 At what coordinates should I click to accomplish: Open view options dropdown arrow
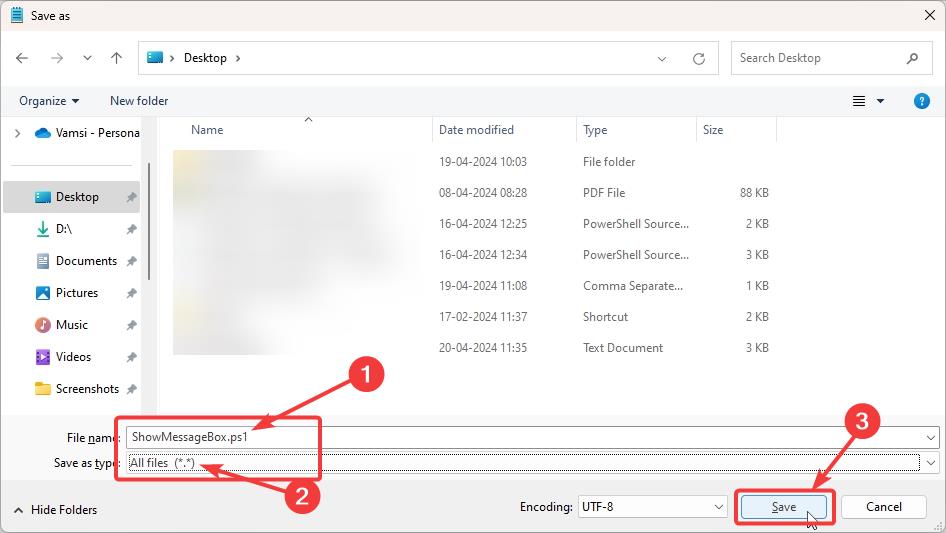(880, 101)
